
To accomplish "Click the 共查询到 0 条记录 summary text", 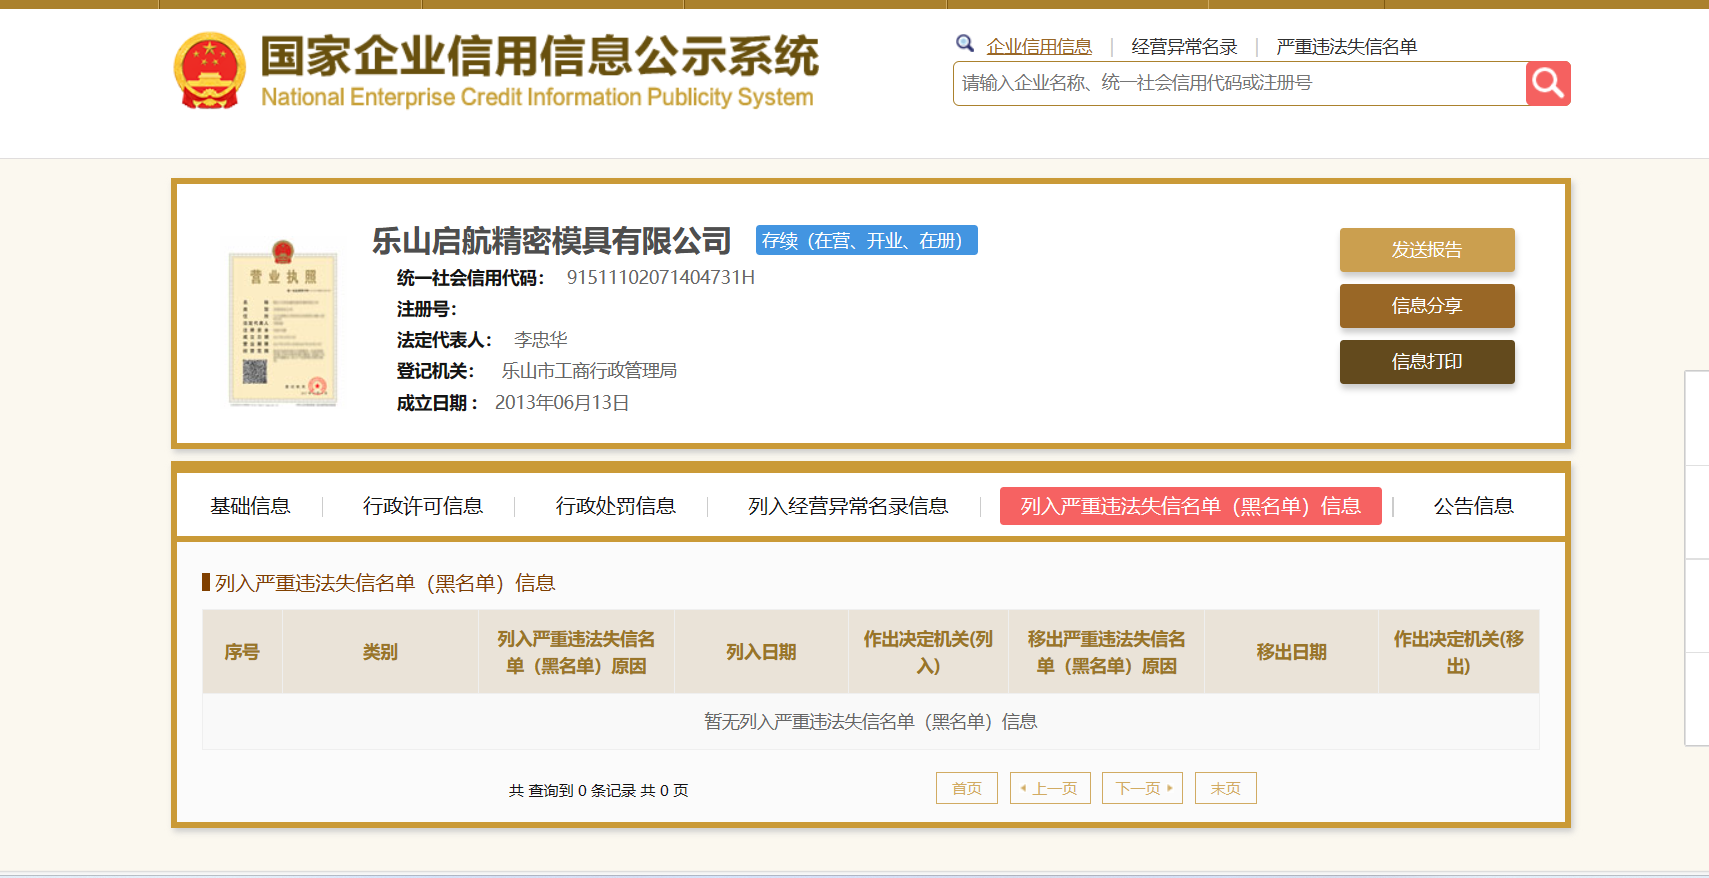I will click(598, 790).
